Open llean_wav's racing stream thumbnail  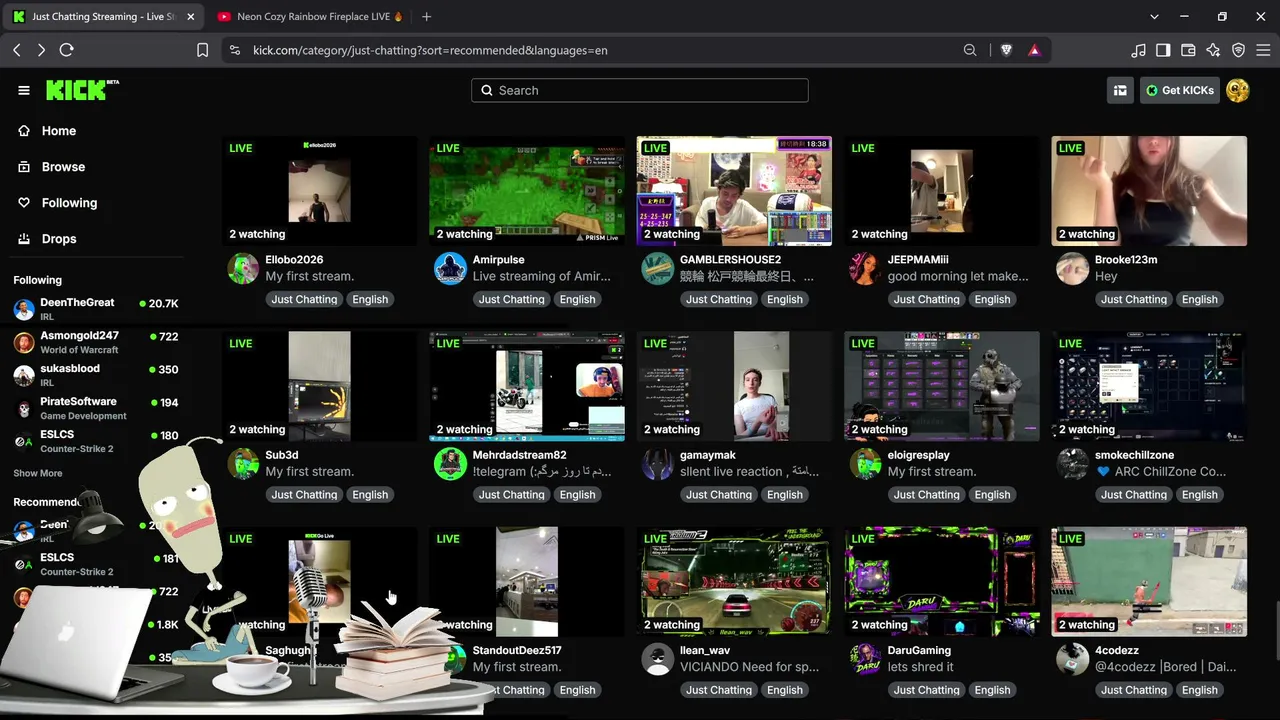coord(734,581)
